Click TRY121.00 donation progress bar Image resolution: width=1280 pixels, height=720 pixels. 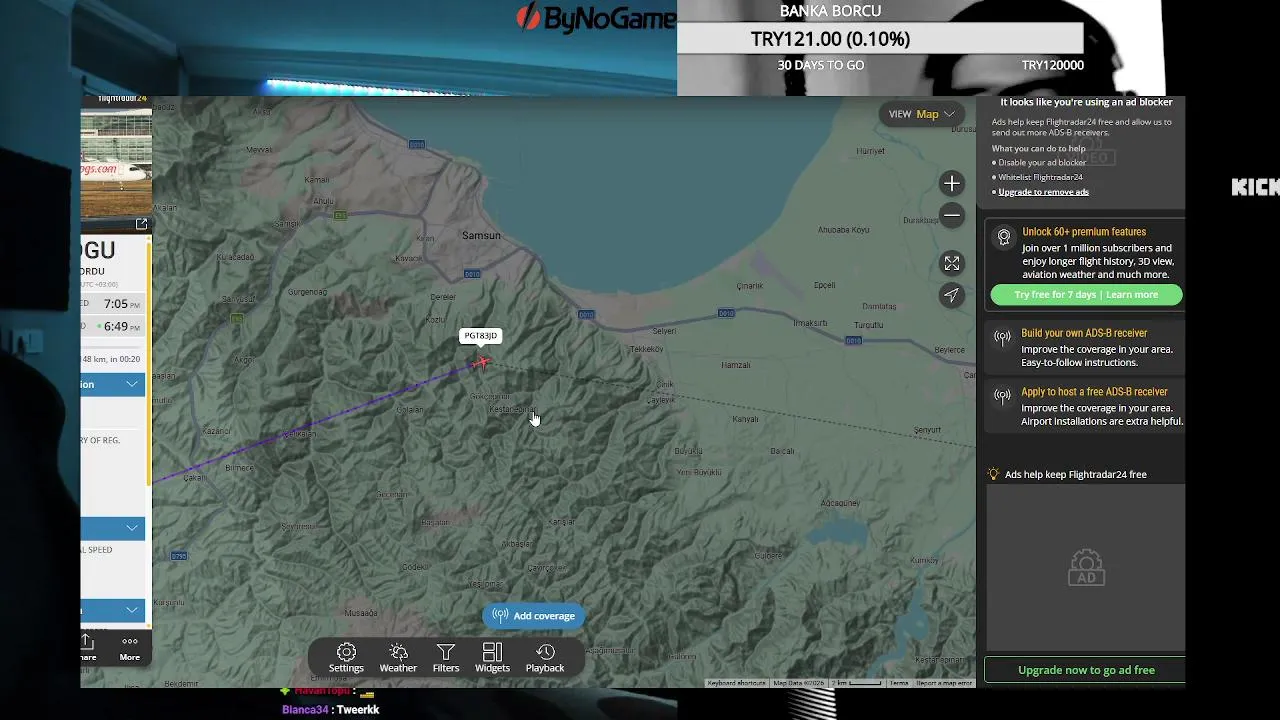[880, 39]
